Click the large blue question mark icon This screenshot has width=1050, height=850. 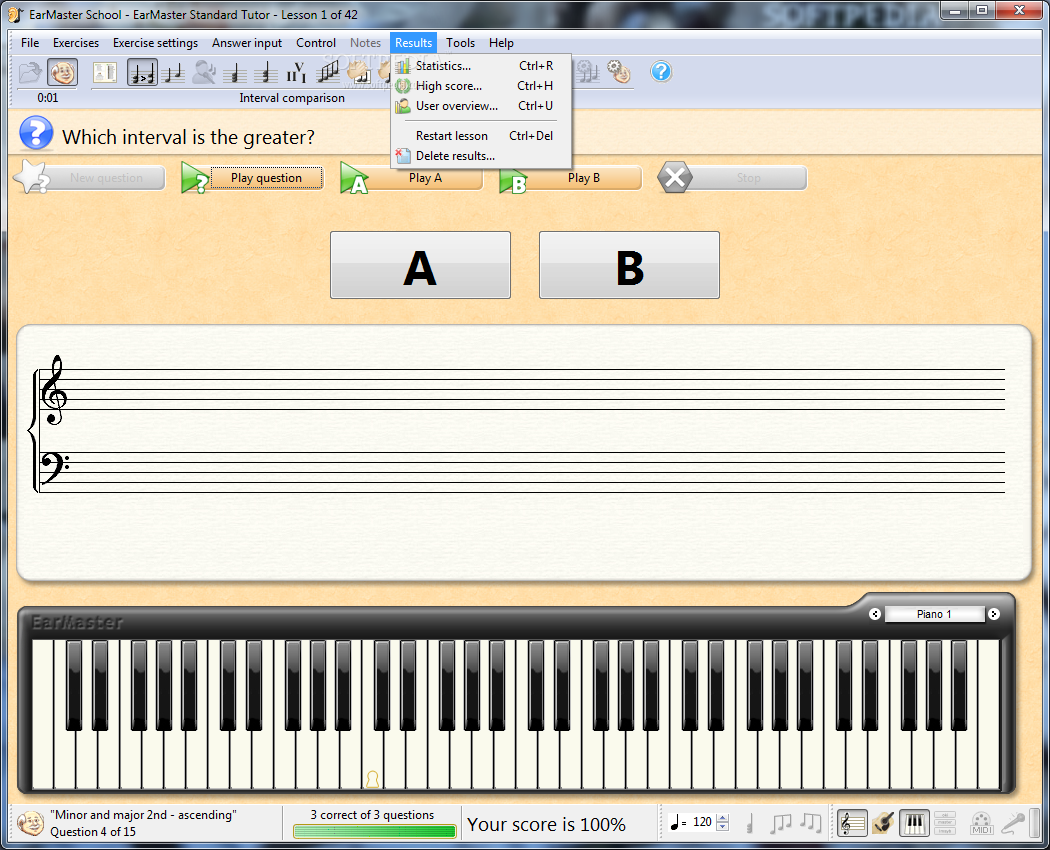(x=36, y=133)
